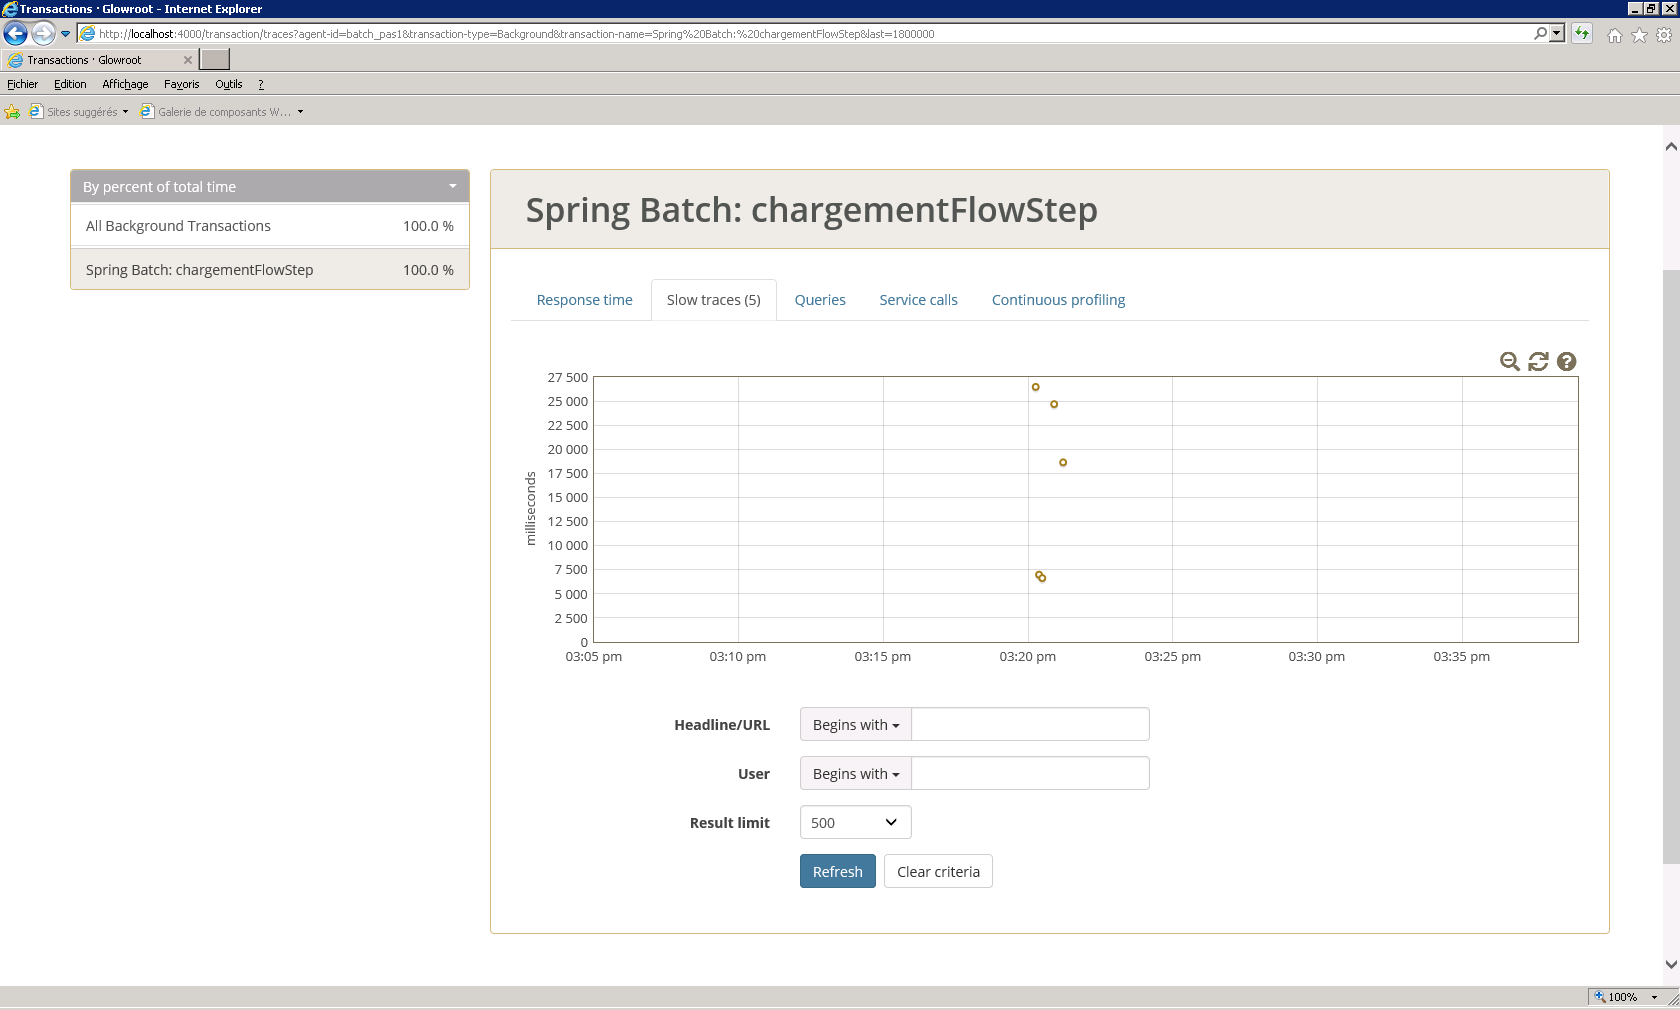Open the Continuous profiling tab
Image resolution: width=1680 pixels, height=1010 pixels.
[x=1058, y=299]
